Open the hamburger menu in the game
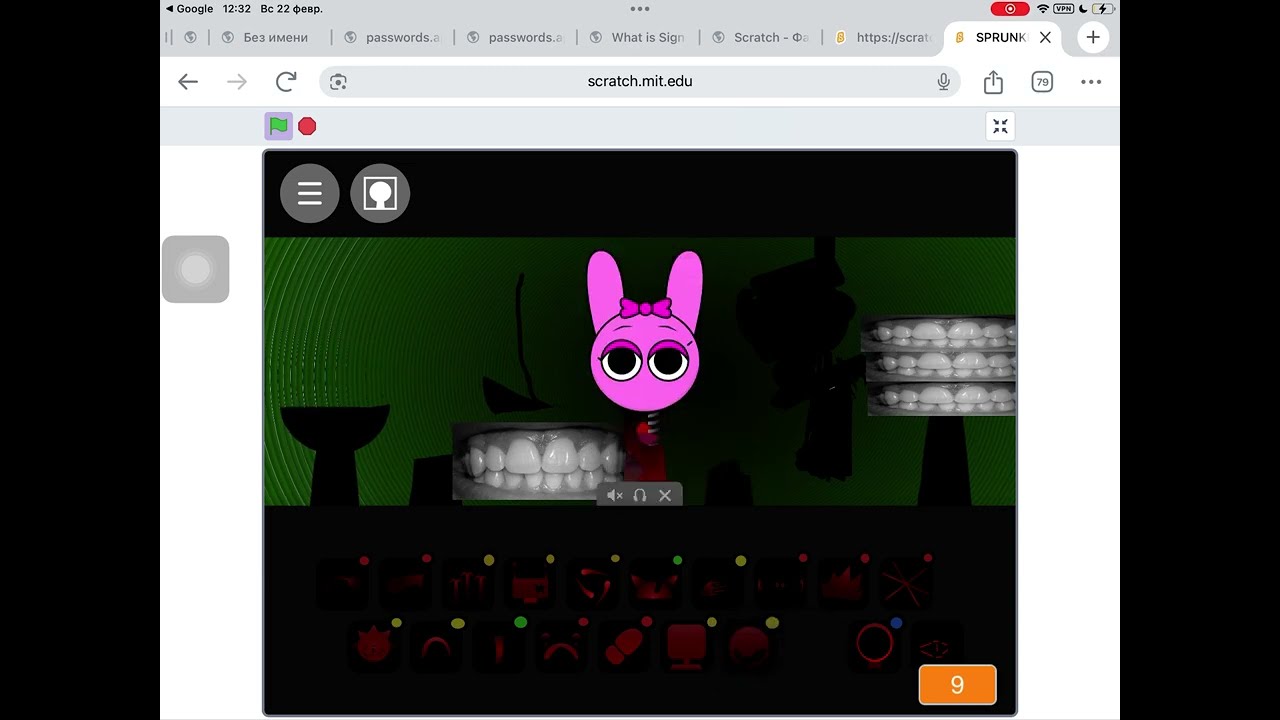This screenshot has height=720, width=1280. 310,193
